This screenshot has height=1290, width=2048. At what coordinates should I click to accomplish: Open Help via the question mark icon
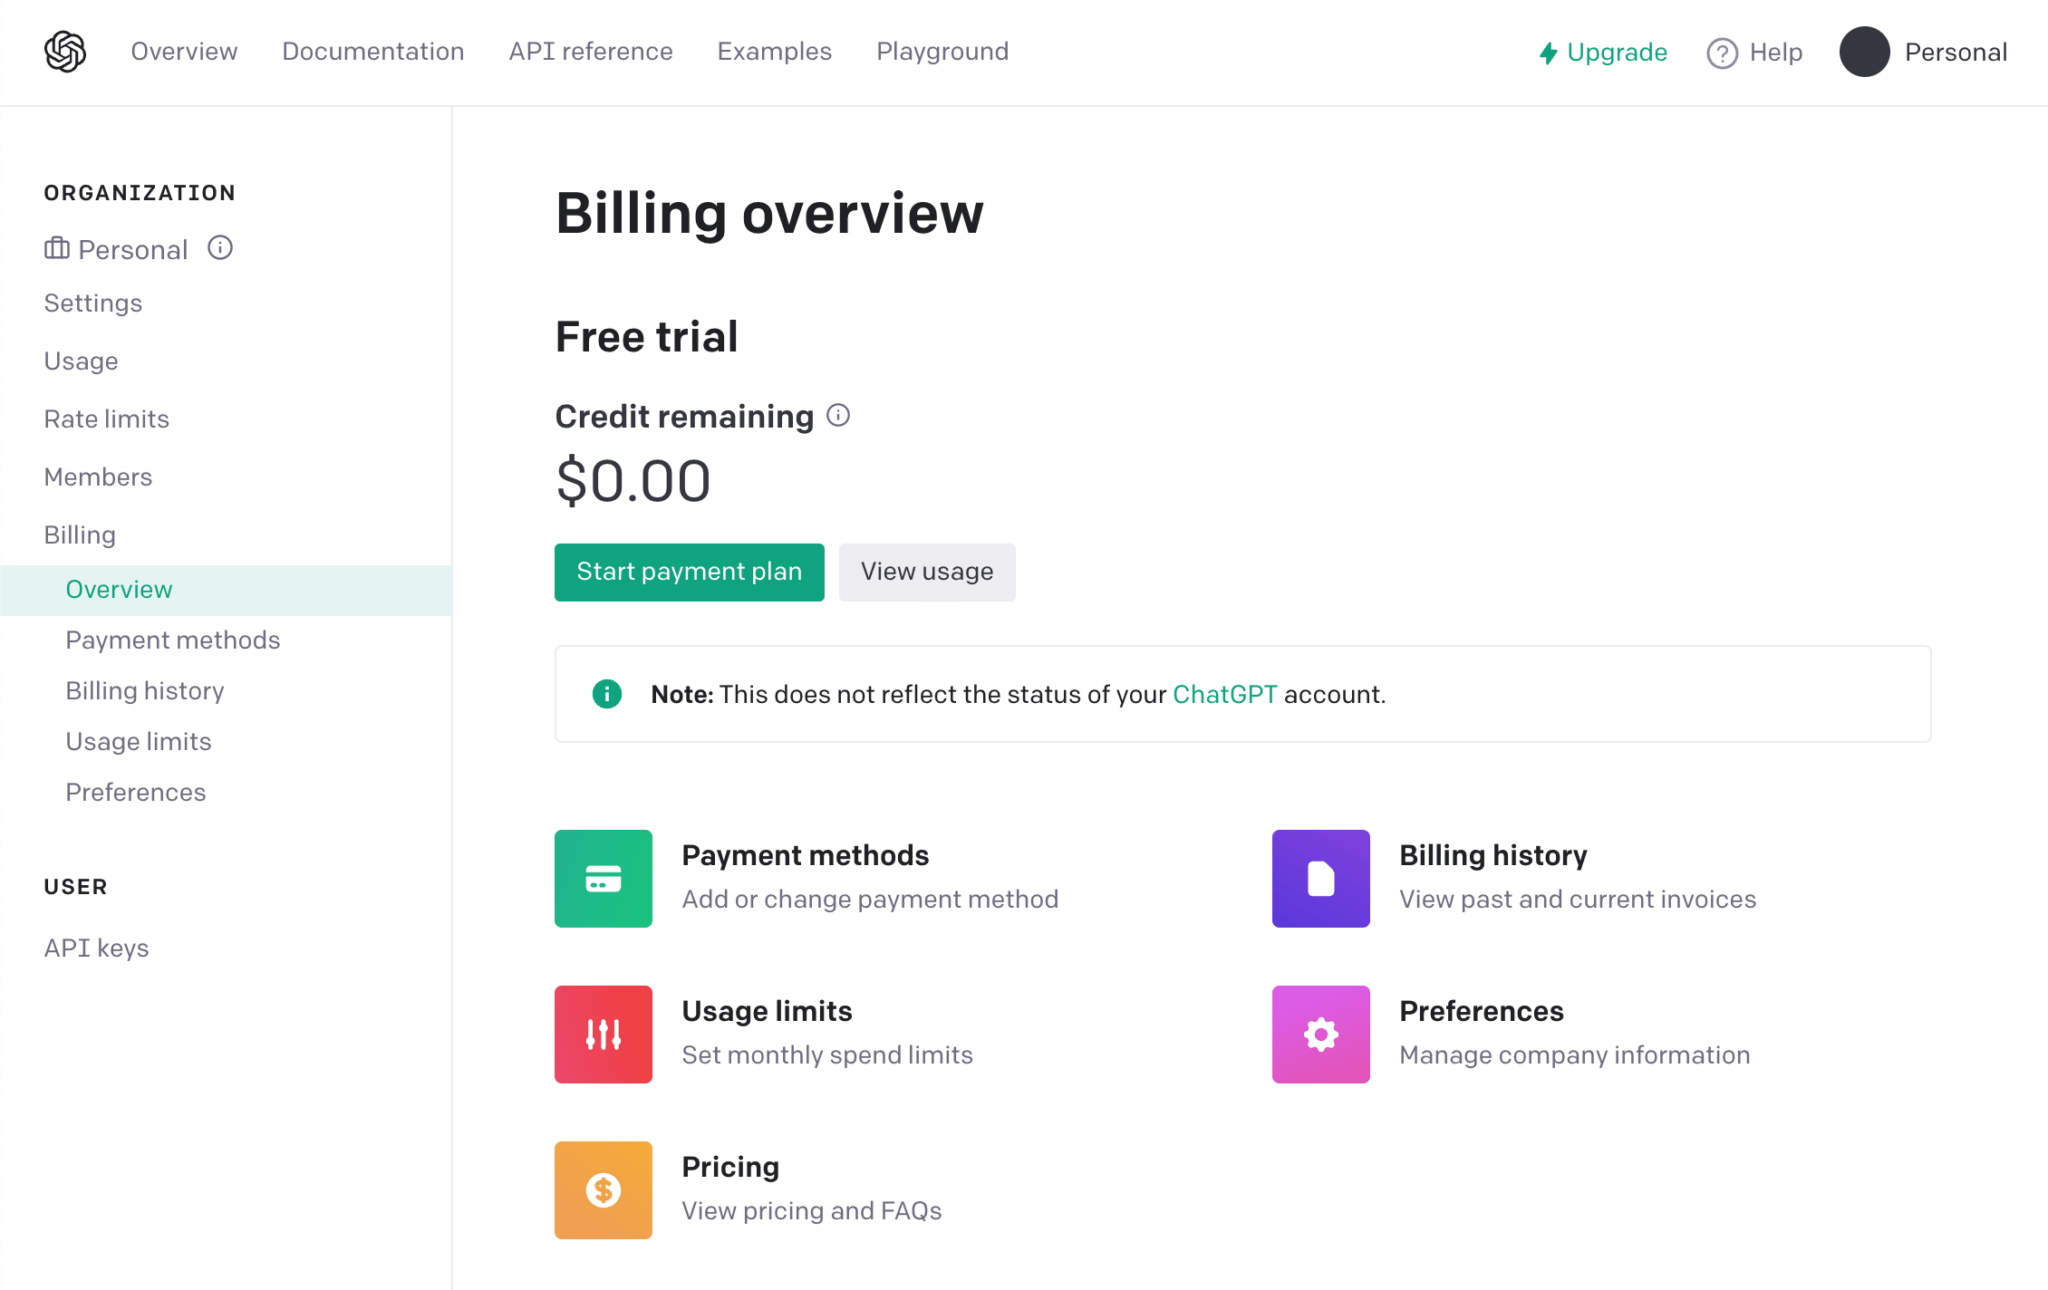(x=1722, y=53)
